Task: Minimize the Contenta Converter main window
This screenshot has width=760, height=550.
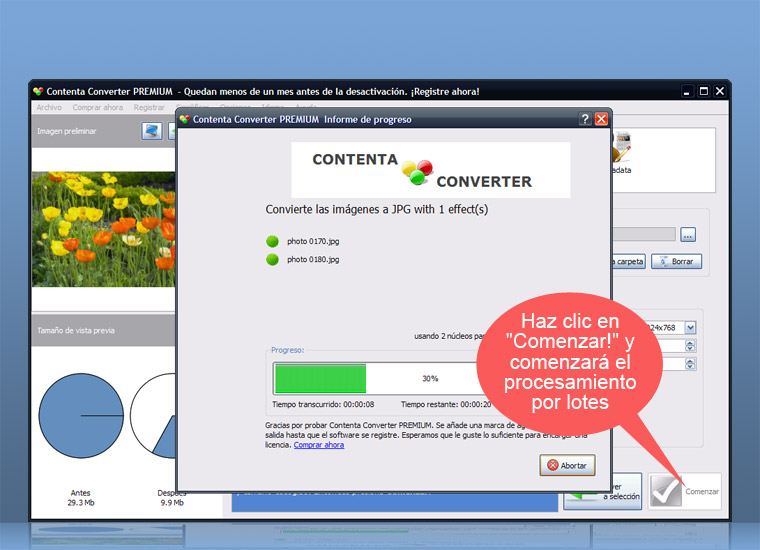Action: pyautogui.click(x=686, y=91)
